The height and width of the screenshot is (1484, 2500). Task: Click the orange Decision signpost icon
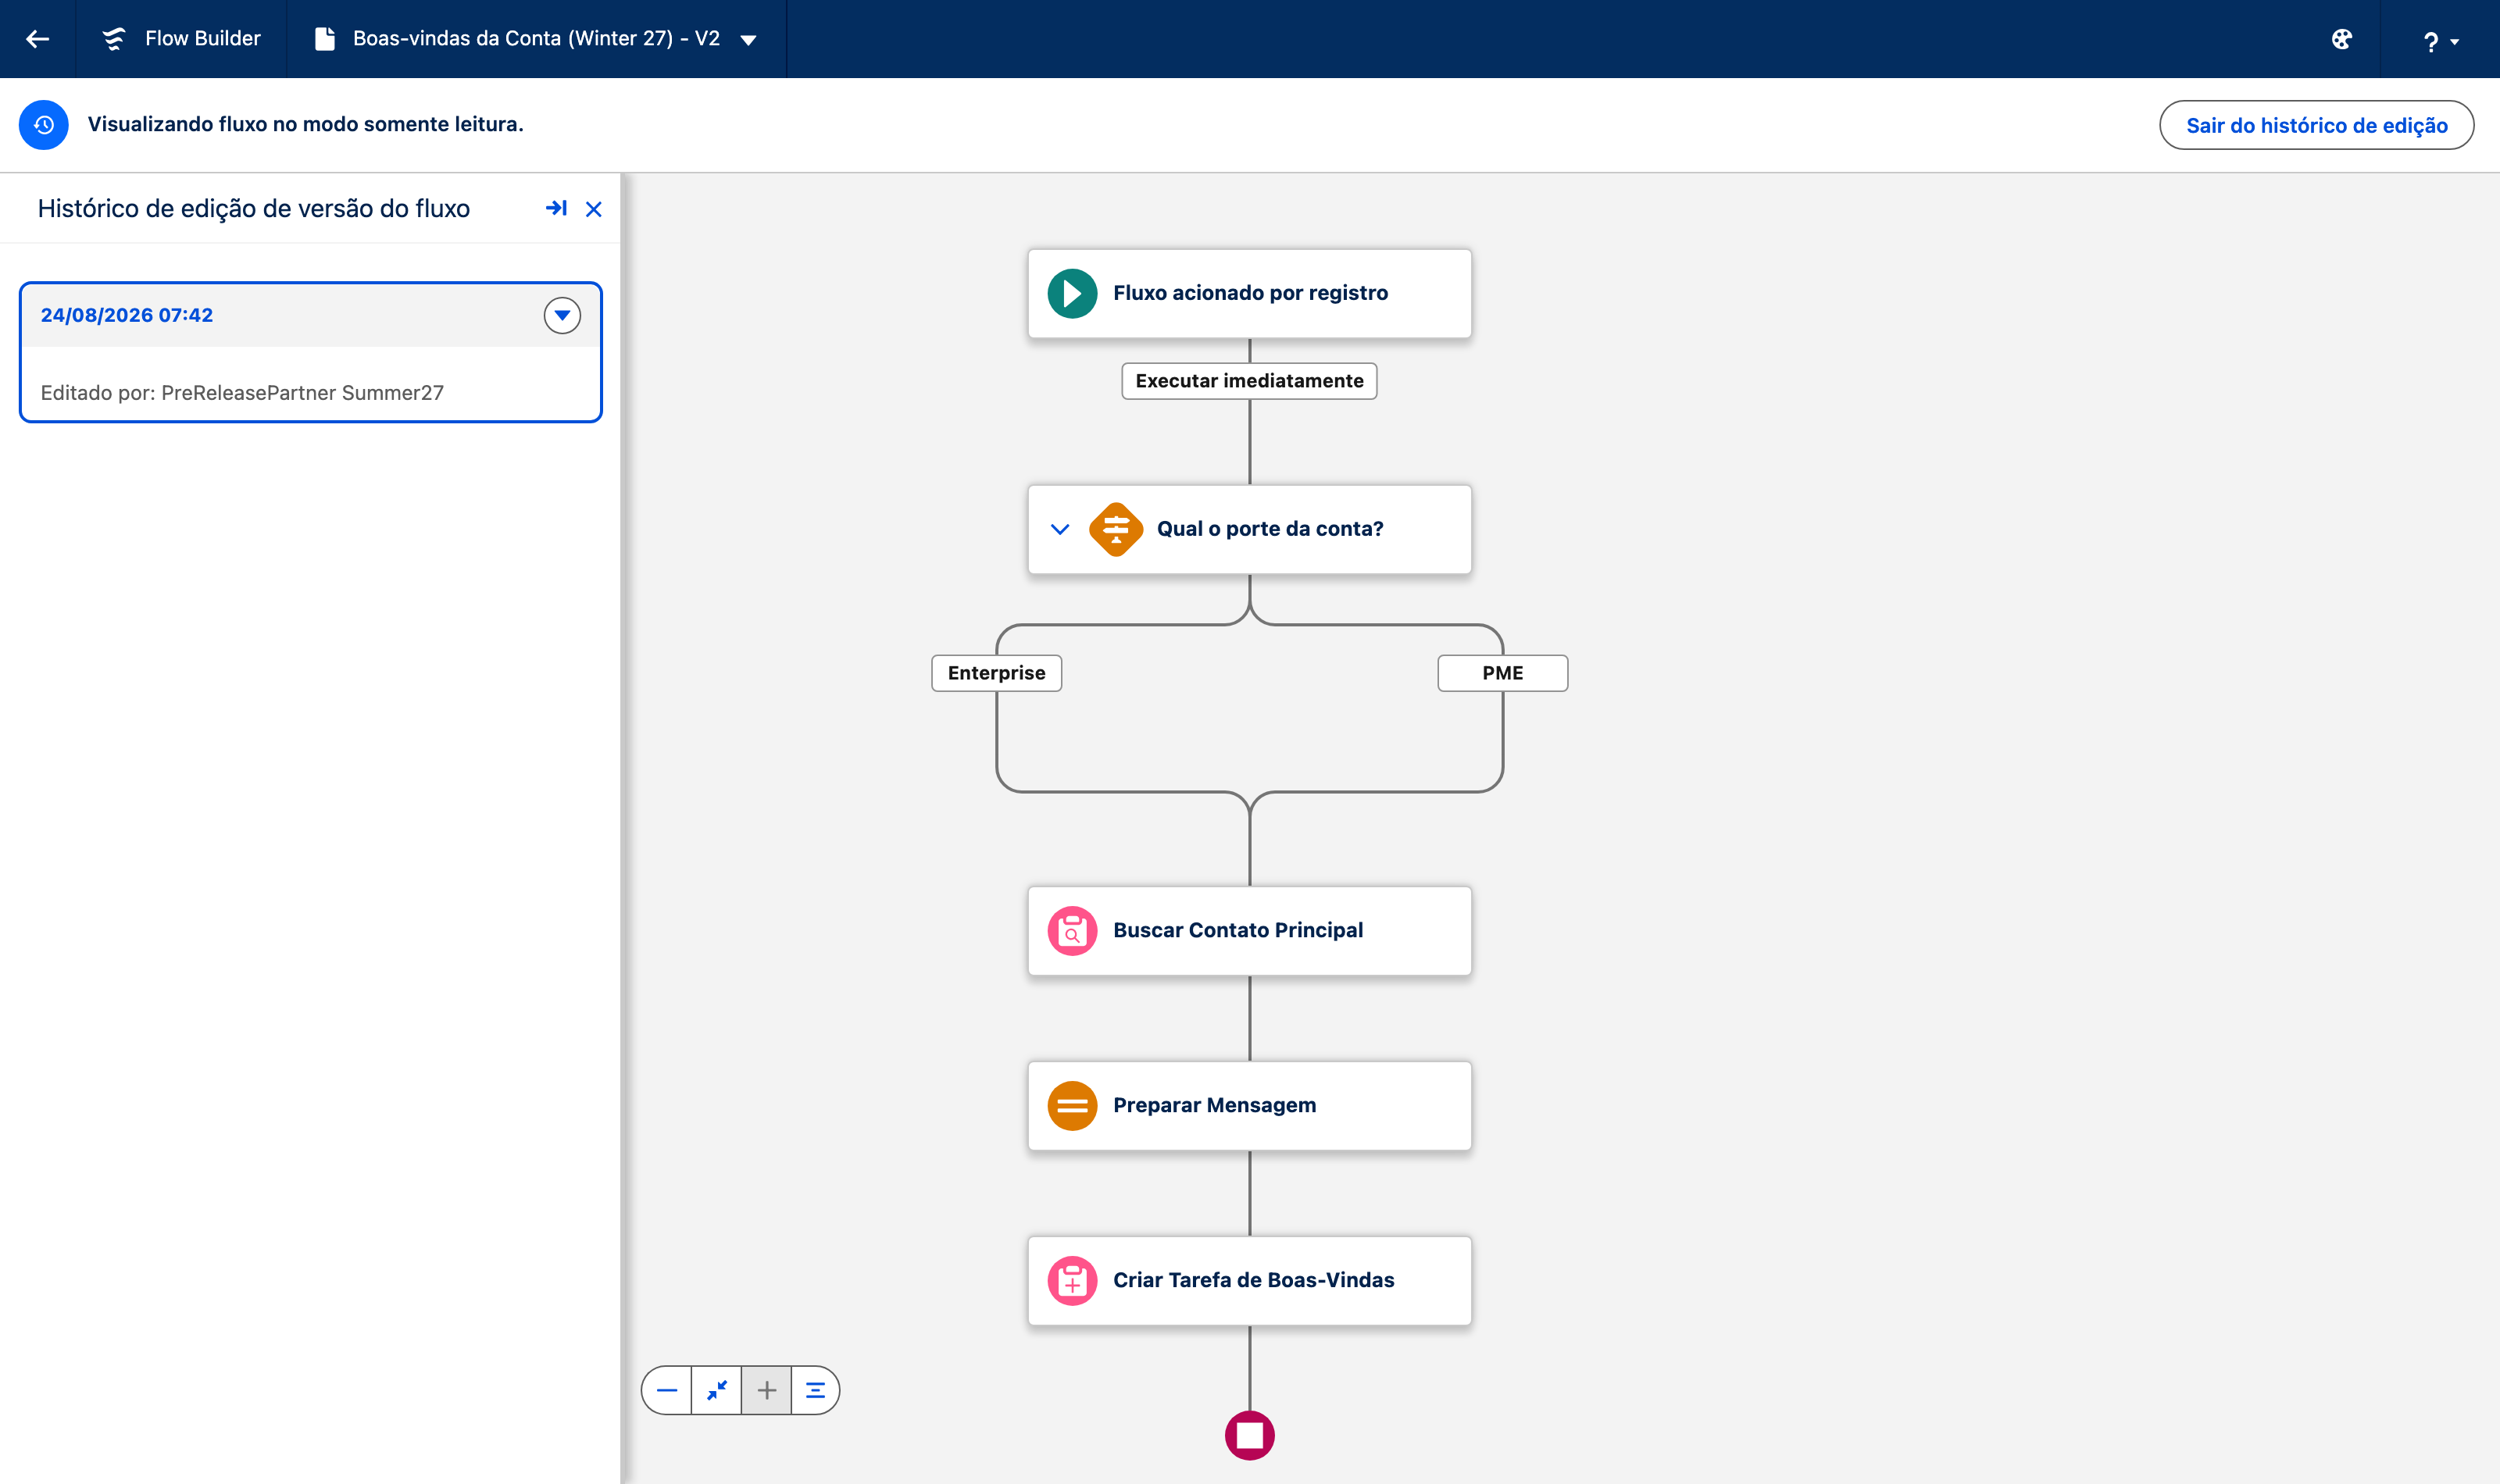(1116, 529)
